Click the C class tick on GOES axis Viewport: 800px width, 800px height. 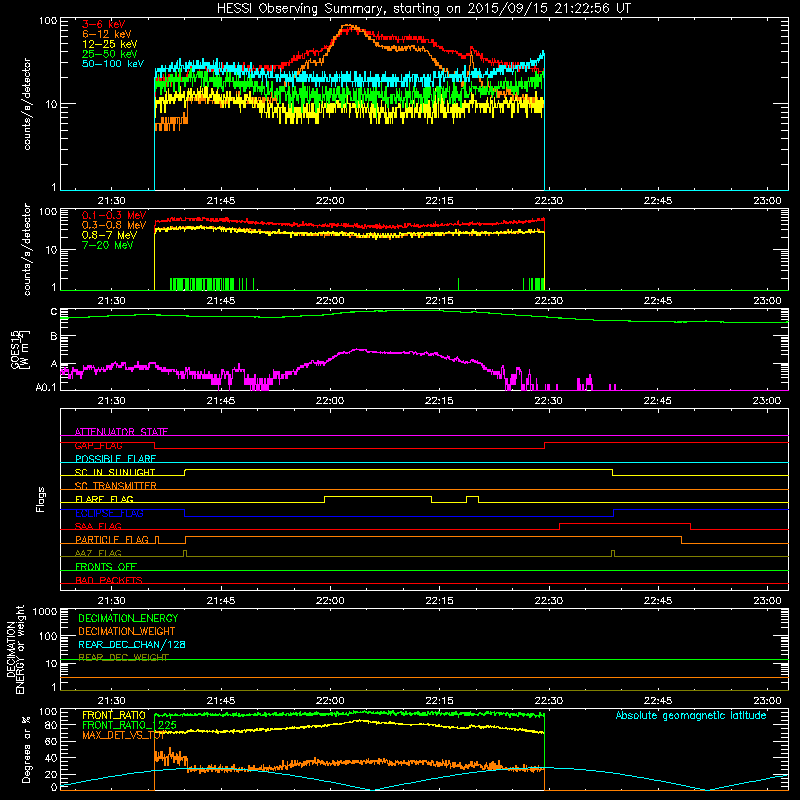point(54,311)
